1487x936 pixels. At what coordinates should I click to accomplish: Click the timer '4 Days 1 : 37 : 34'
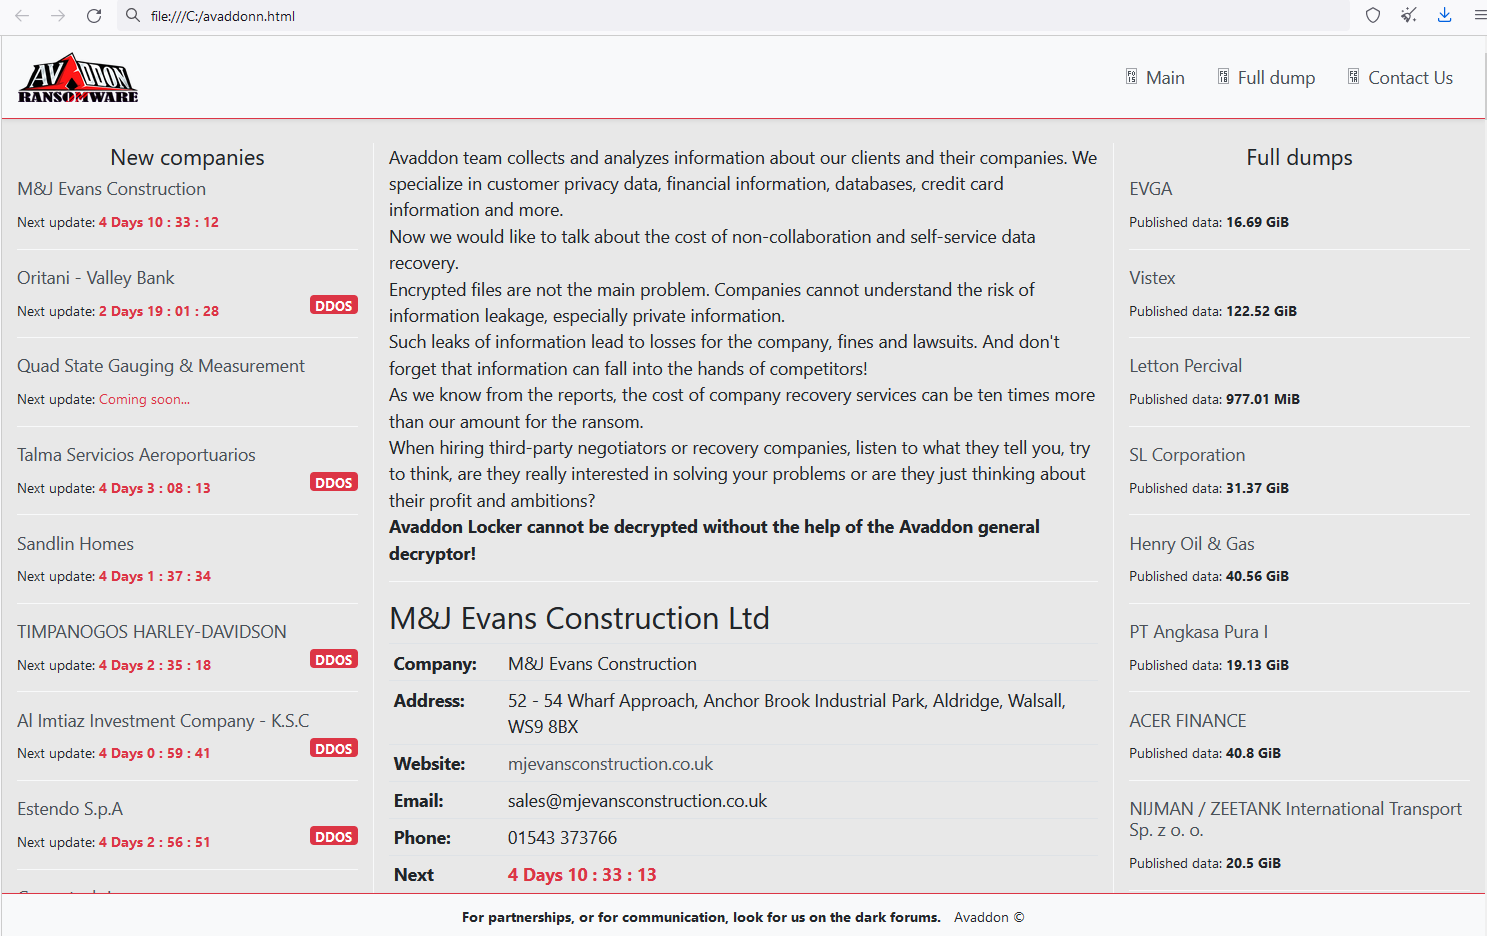click(x=155, y=576)
